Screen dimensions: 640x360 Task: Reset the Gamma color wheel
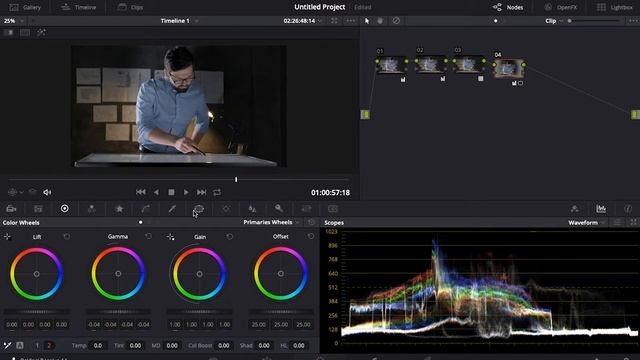click(149, 236)
